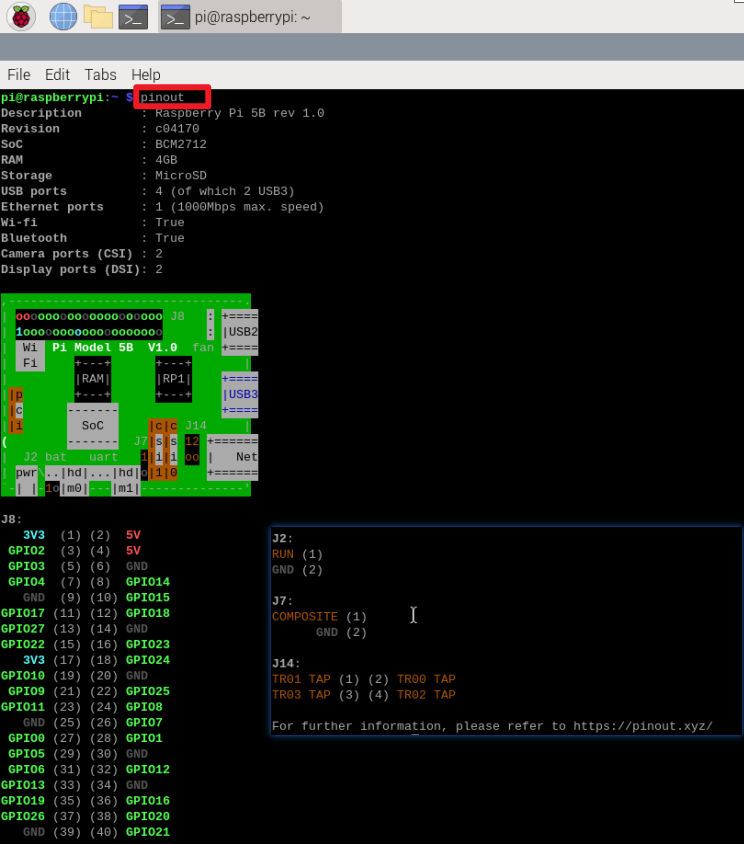Viewport: 744px width, 844px height.
Task: Click GPIO10 pin label
Action: pyautogui.click(x=23, y=676)
